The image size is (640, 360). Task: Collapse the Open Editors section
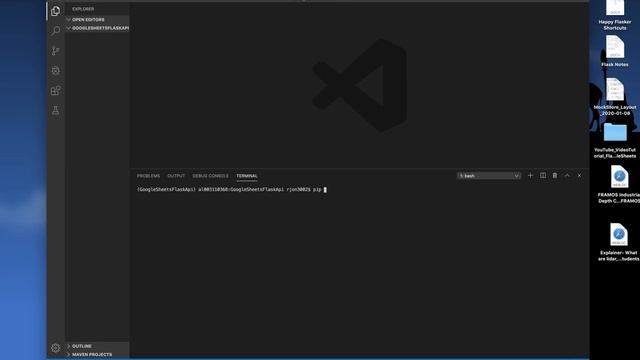(97, 20)
